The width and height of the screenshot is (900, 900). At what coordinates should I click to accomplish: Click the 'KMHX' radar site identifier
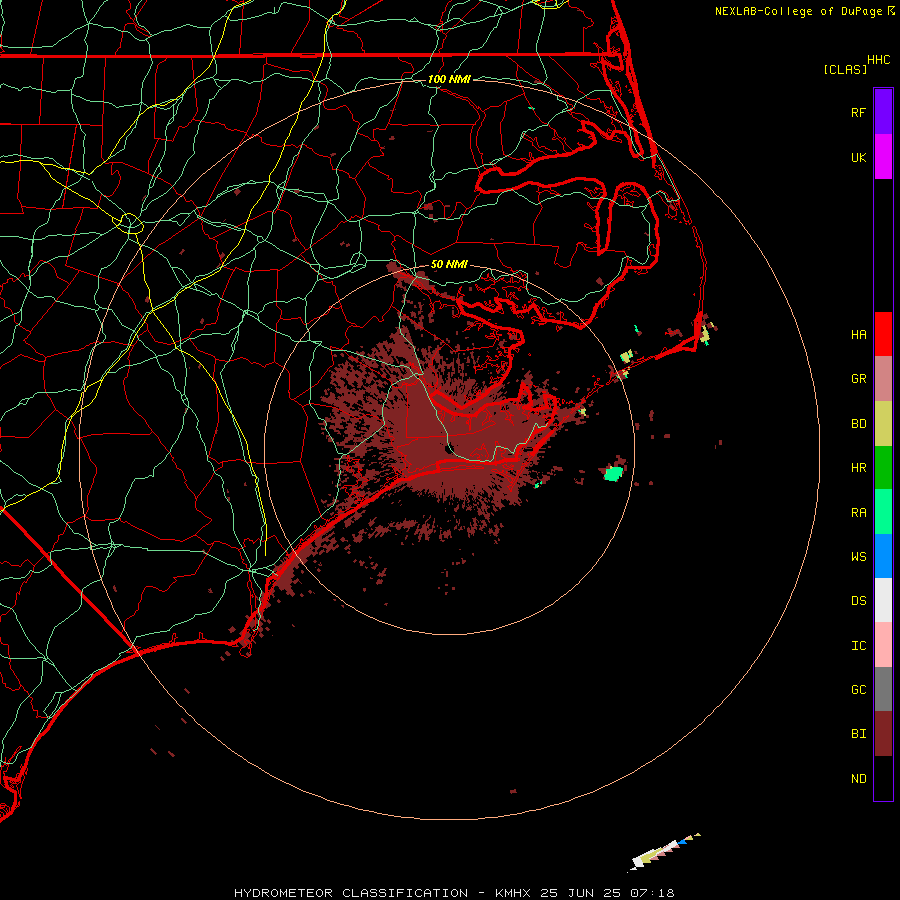pos(513,893)
